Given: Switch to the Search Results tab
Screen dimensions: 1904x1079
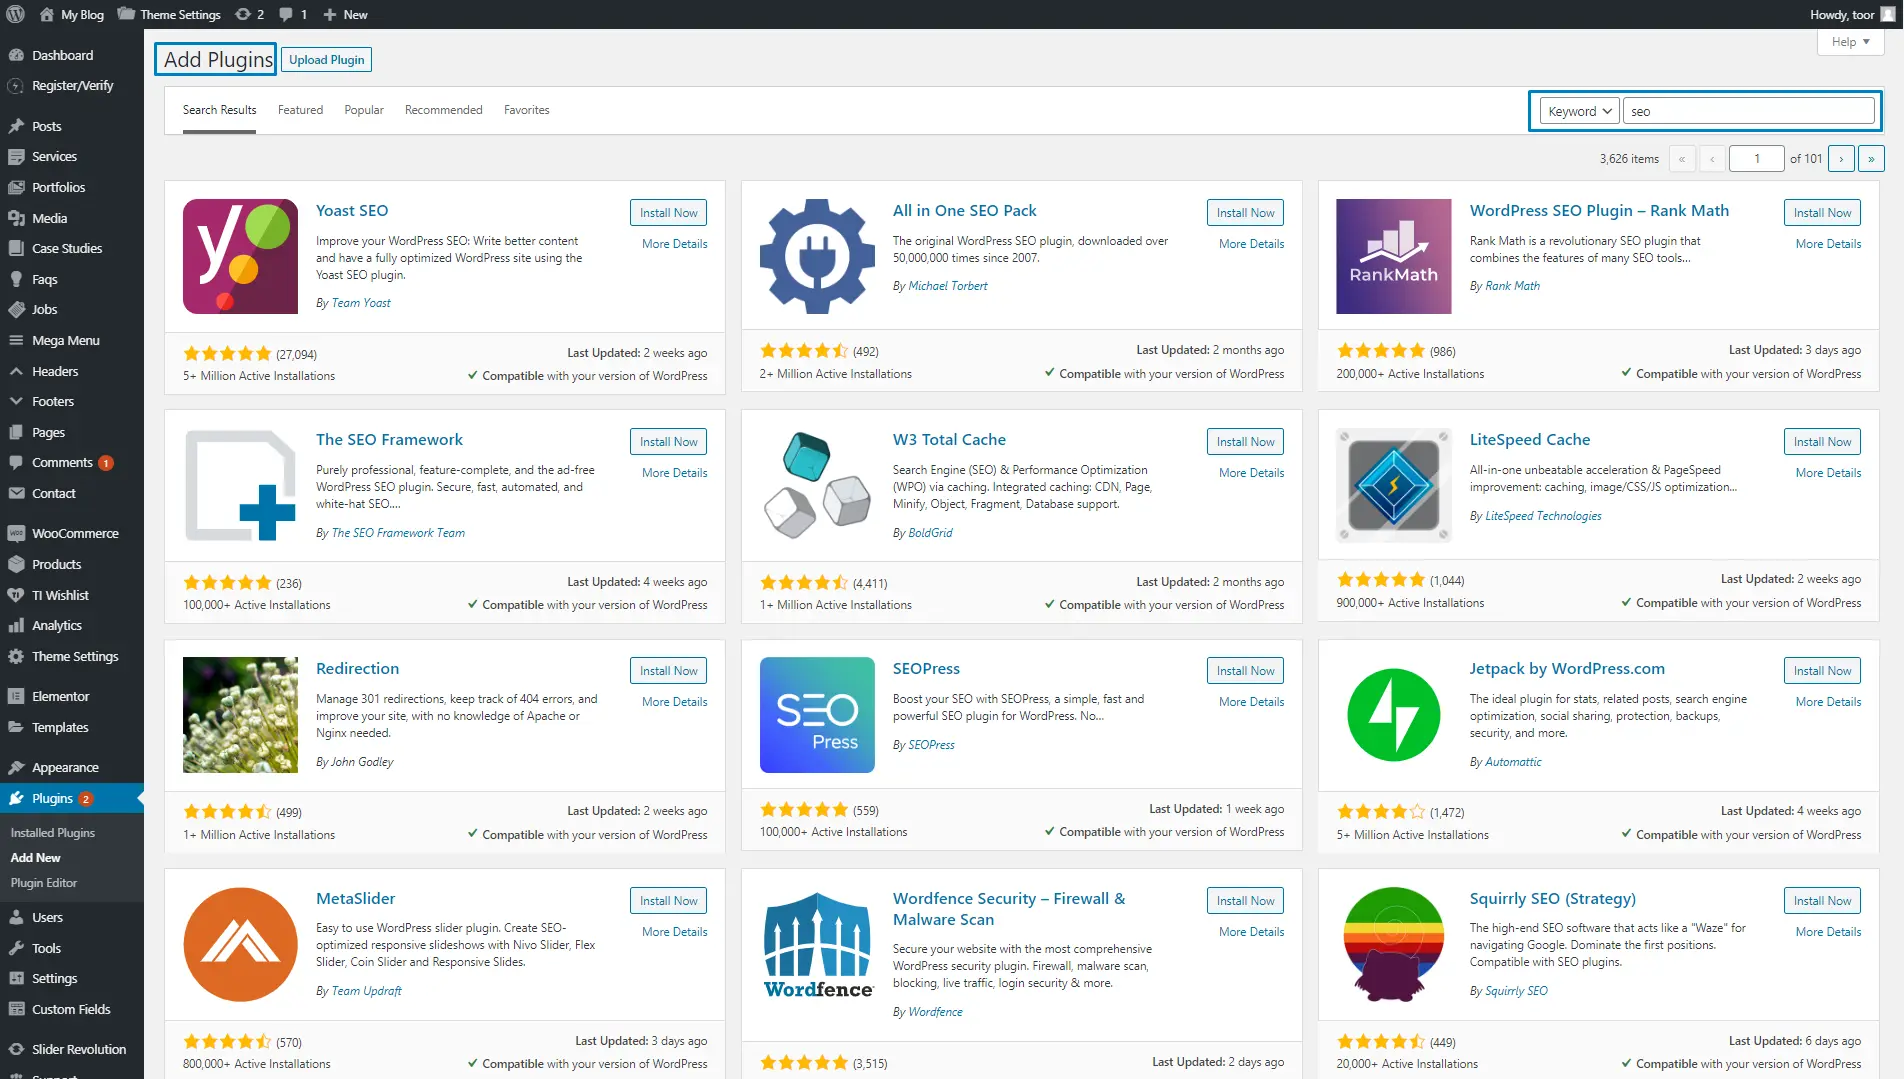Looking at the screenshot, I should click(219, 110).
